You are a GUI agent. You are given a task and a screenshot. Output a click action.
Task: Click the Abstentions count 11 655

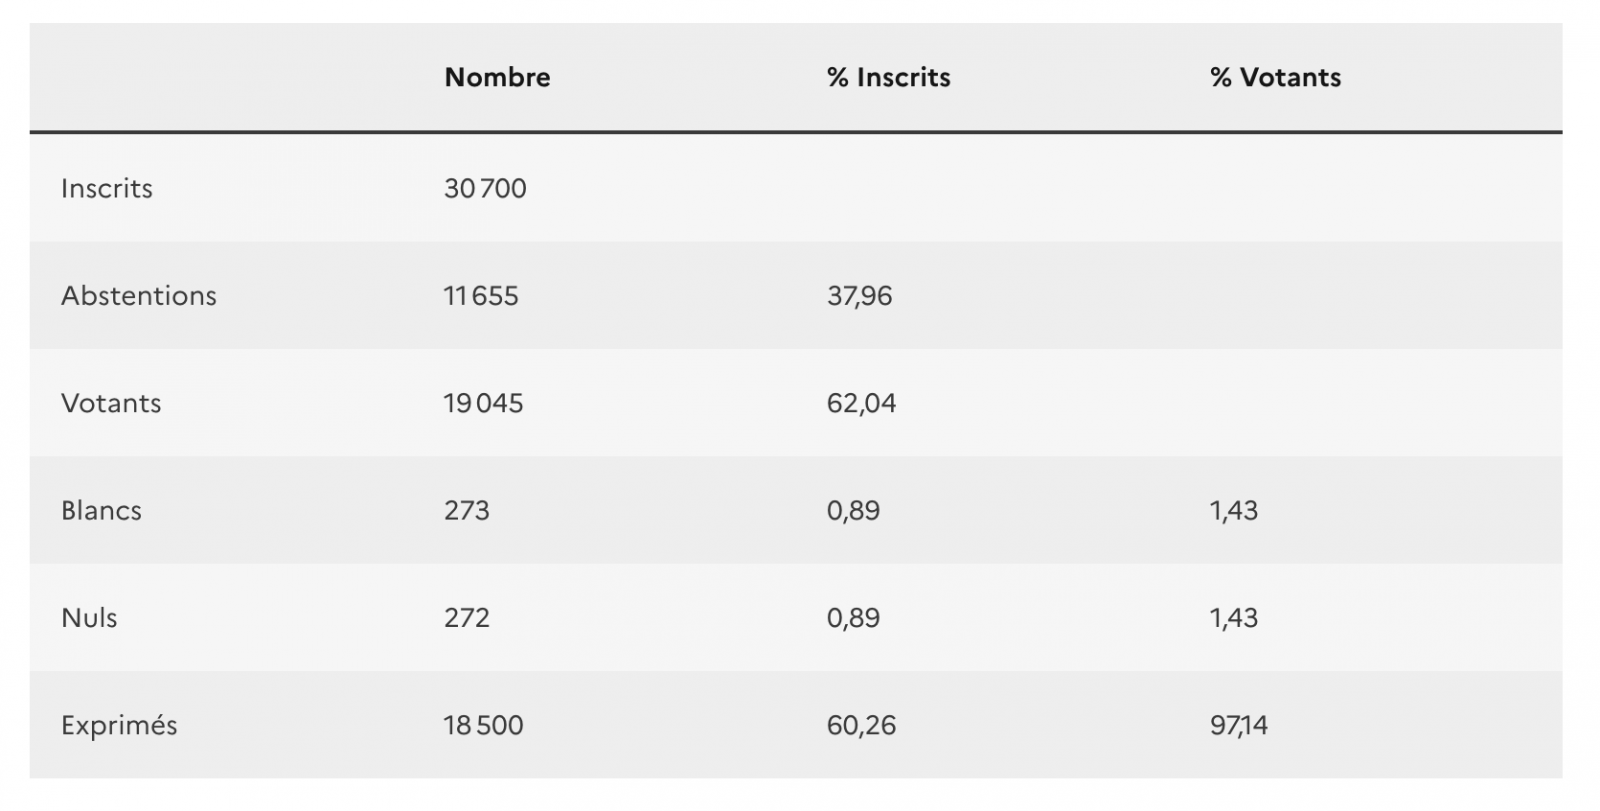(481, 296)
